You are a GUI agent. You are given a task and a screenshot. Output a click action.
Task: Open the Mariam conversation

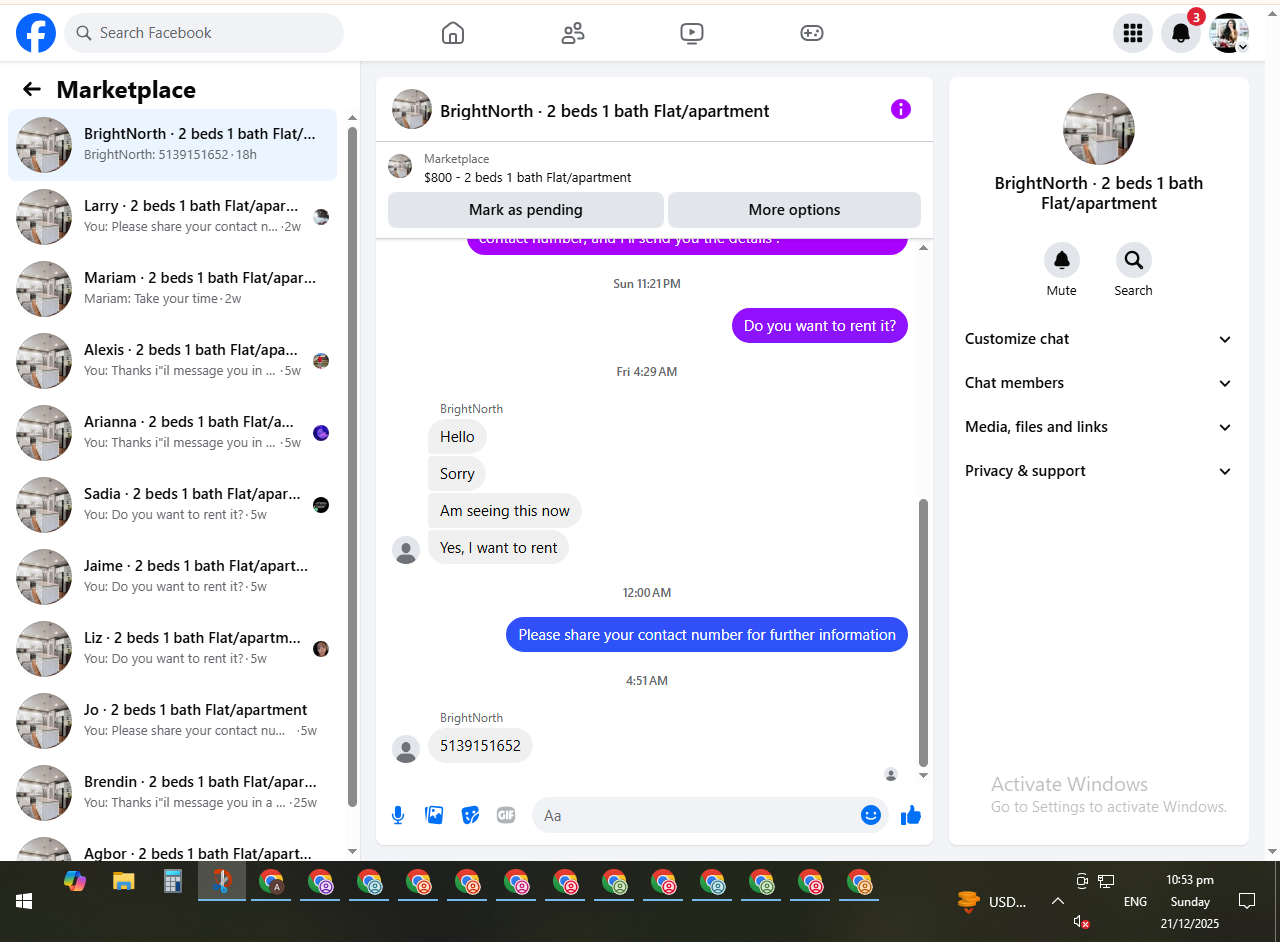[x=172, y=289]
